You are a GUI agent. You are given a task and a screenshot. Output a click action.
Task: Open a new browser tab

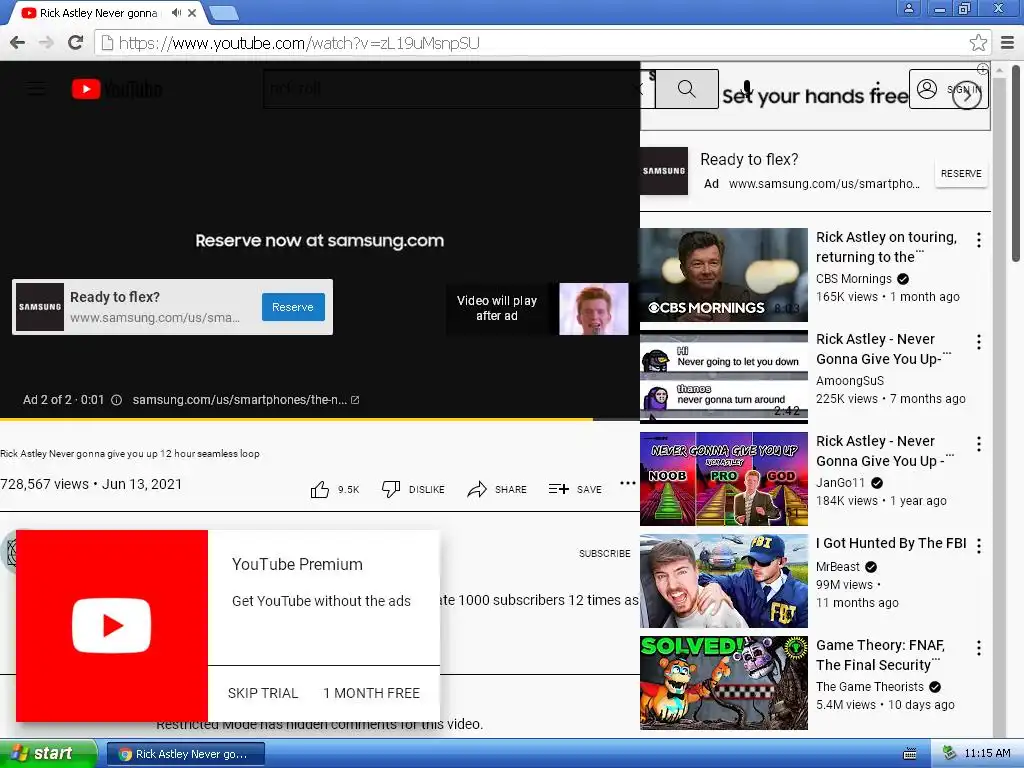(x=224, y=13)
